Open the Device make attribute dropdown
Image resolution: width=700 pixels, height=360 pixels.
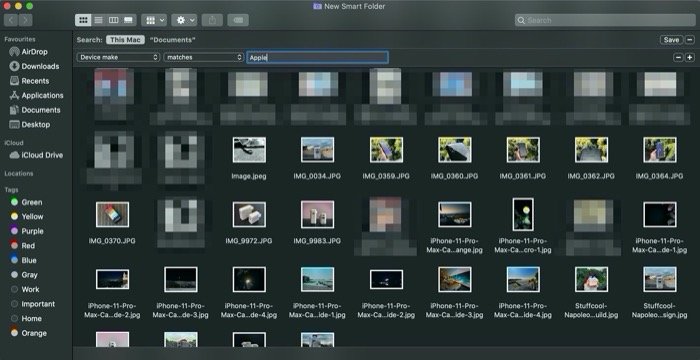coord(118,57)
